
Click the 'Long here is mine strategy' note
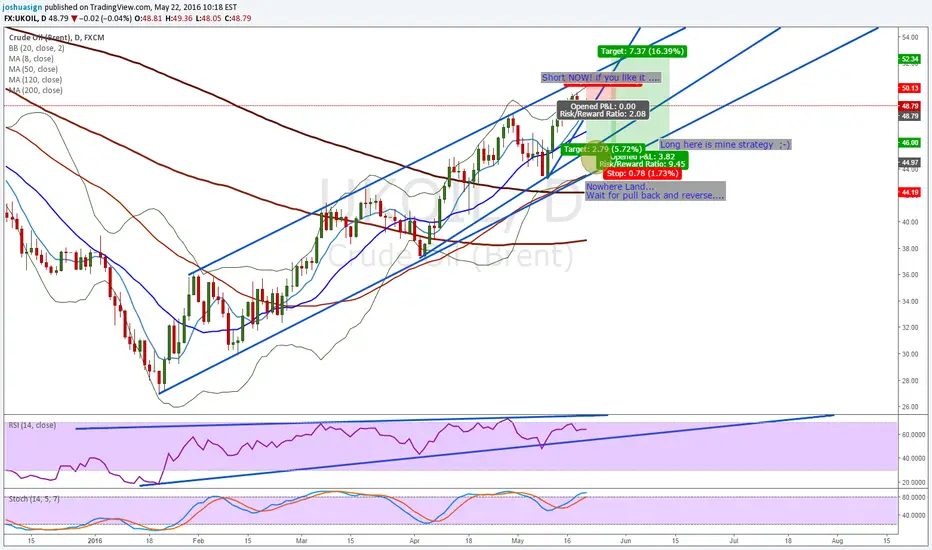[x=725, y=144]
